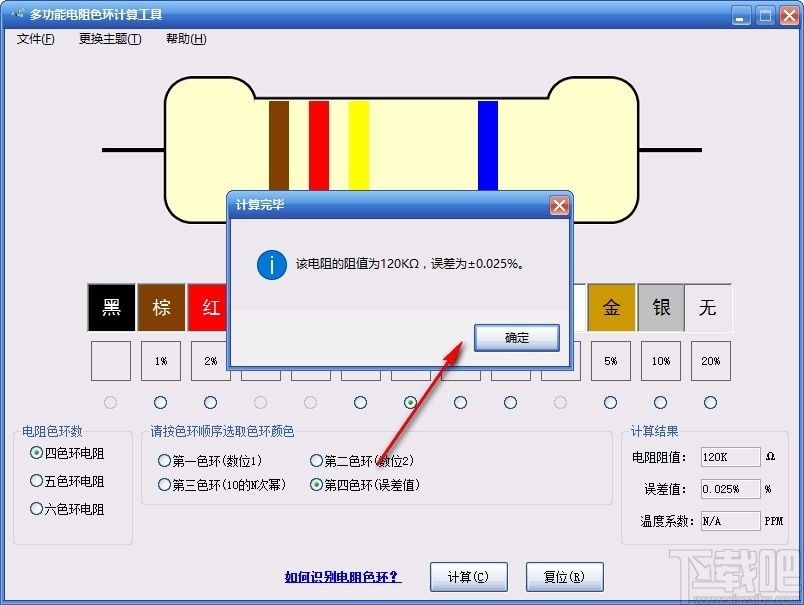Viewport: 804px width, 605px height.
Task: Choose the 无 (none) band option
Action: (x=710, y=308)
